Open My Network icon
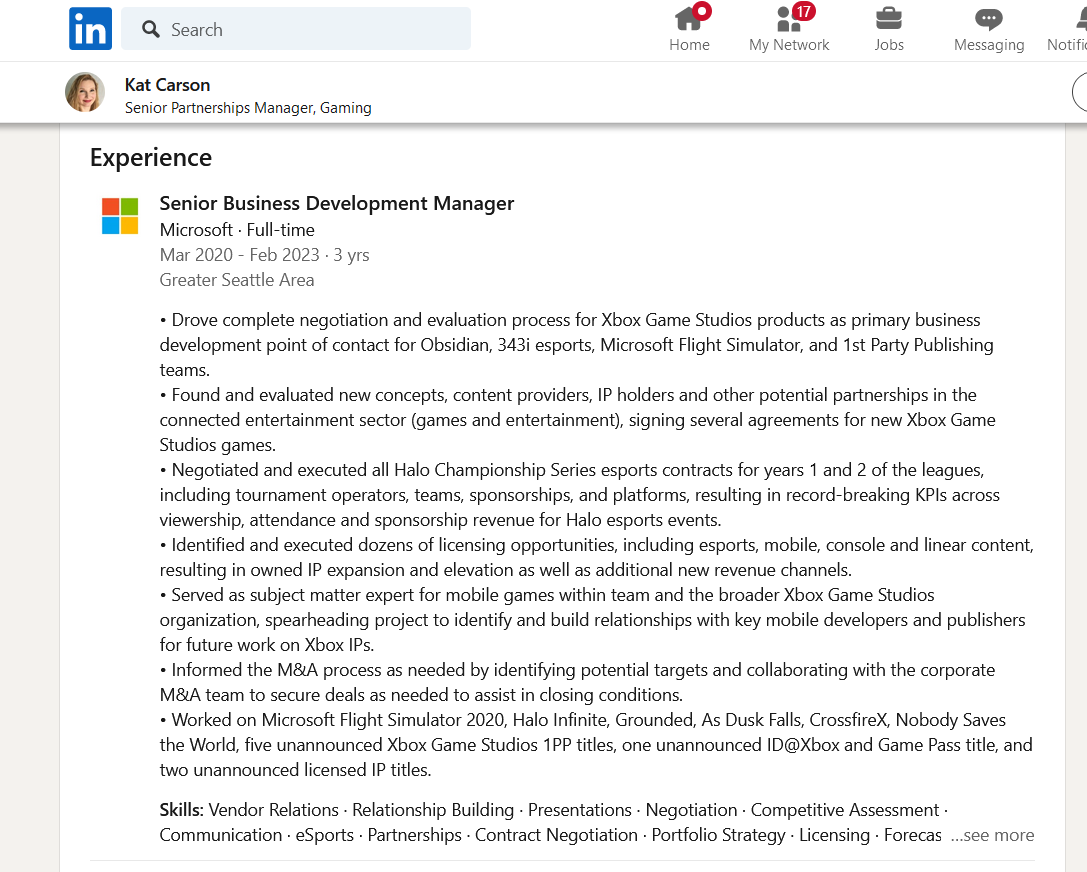1087x872 pixels. (x=789, y=19)
